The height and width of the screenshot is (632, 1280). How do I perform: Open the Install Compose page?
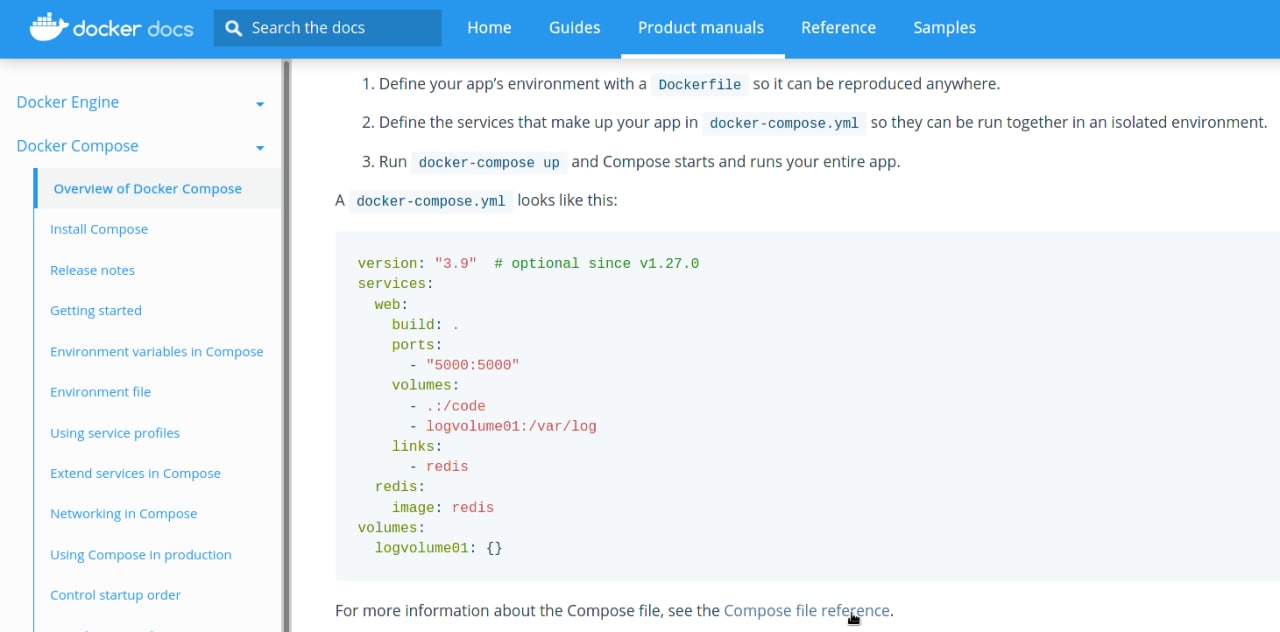tap(99, 229)
